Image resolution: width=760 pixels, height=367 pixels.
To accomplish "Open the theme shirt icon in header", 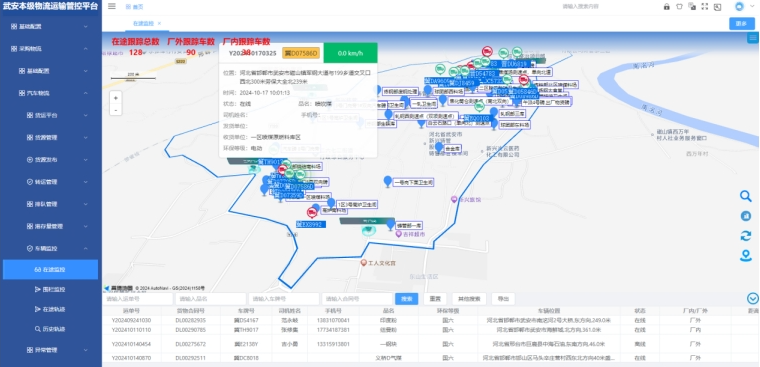I will pos(679,7).
